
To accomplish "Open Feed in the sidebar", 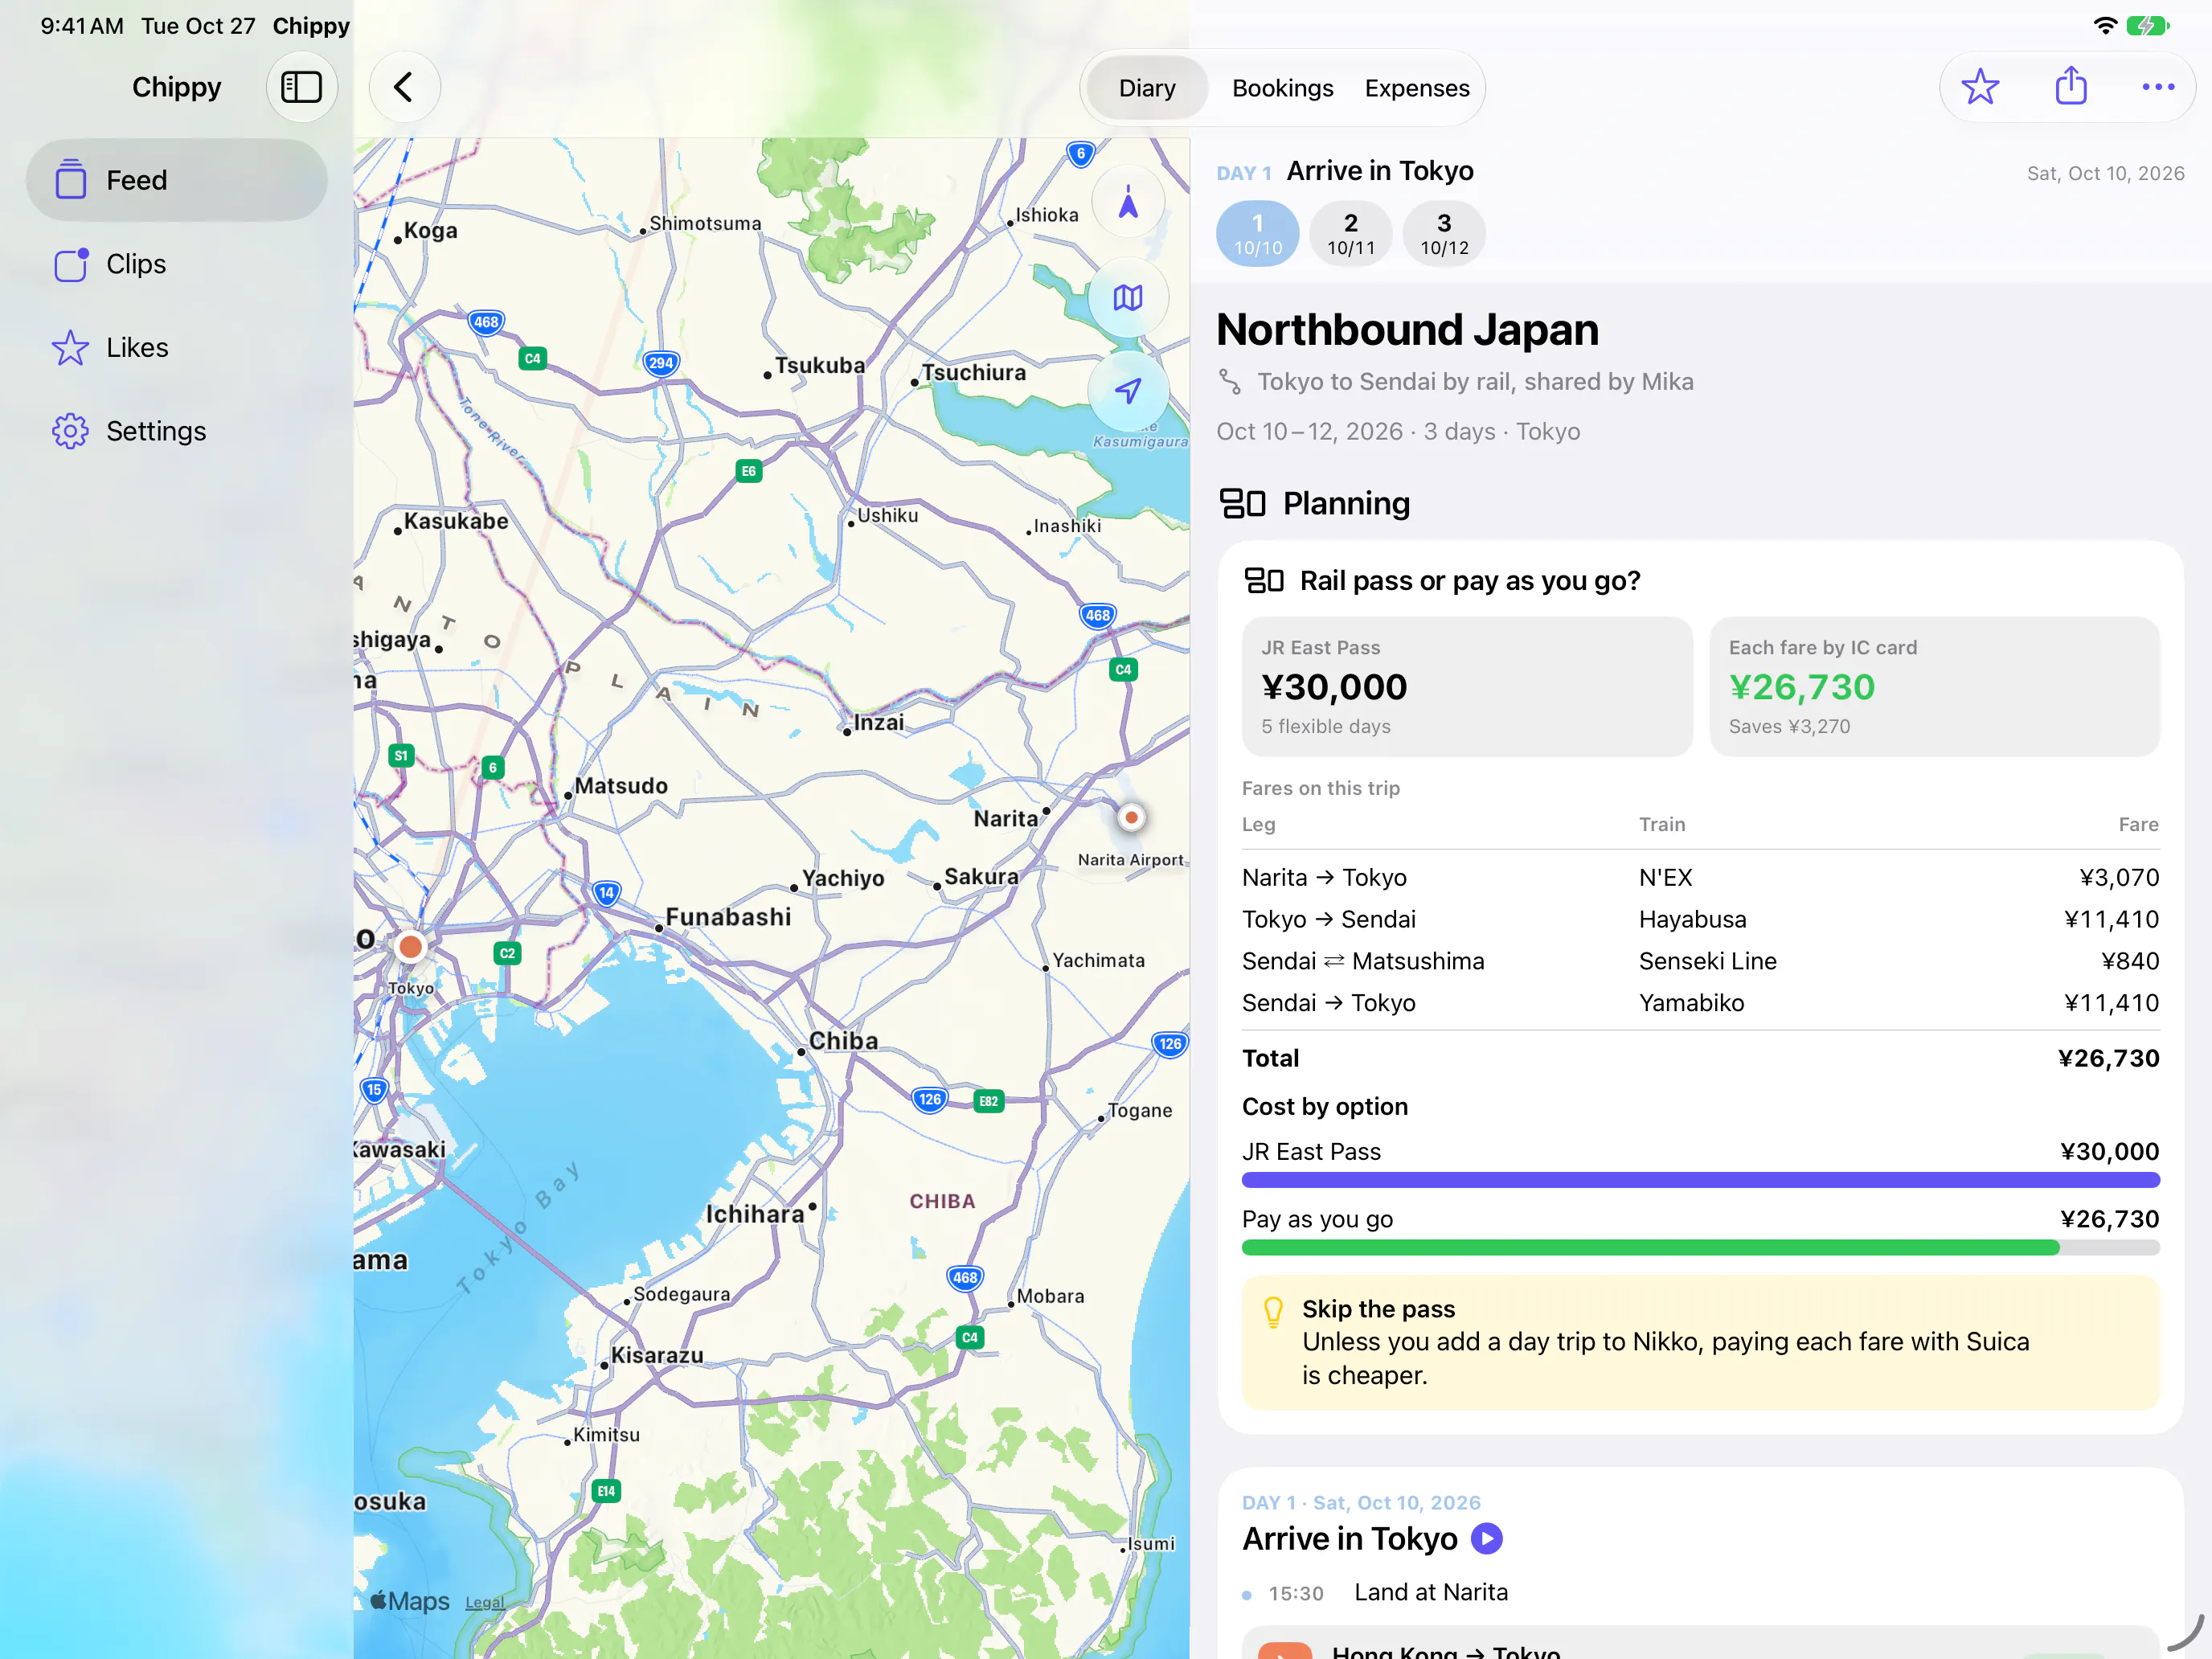I will tap(177, 180).
